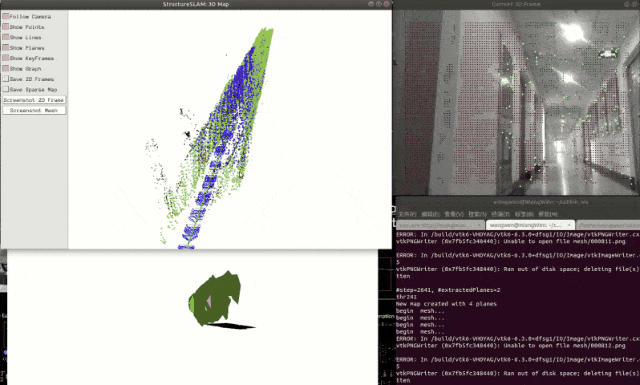Switch to the third terminal tab
Image resolution: width=640 pixels, height=385 pixels.
[x=608, y=225]
